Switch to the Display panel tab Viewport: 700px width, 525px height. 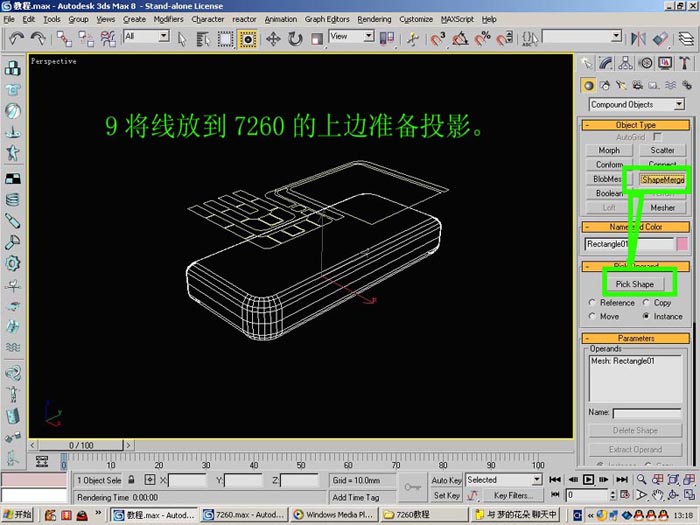tap(665, 63)
